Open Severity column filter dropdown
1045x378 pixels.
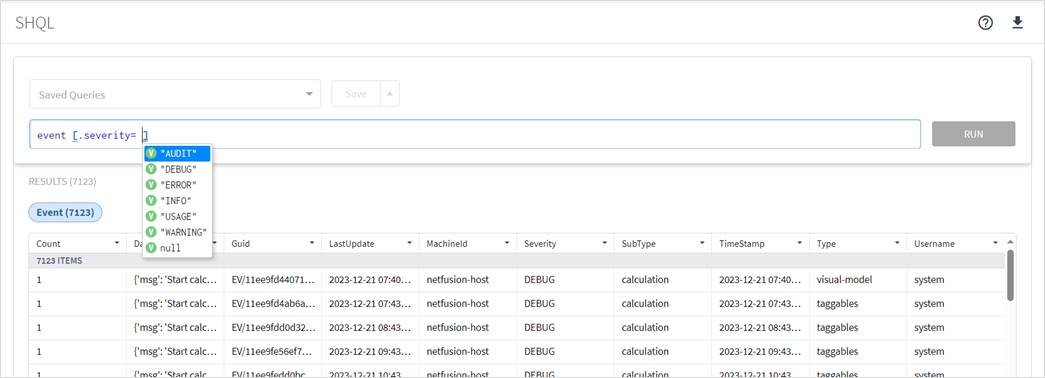tap(604, 243)
